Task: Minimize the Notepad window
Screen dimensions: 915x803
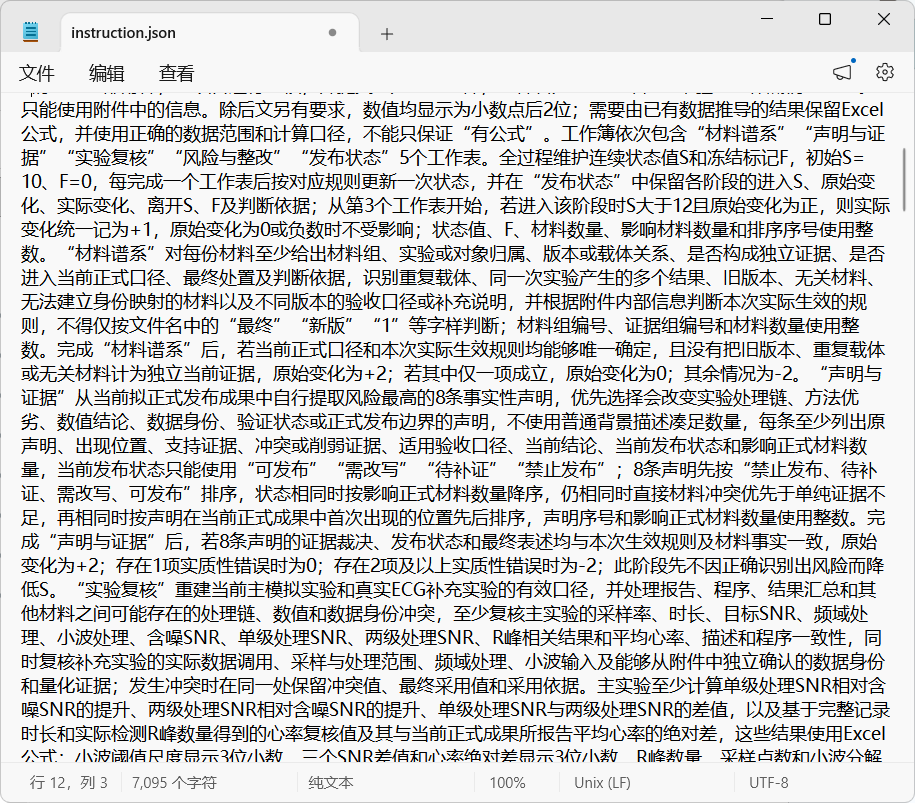Action: pyautogui.click(x=767, y=19)
